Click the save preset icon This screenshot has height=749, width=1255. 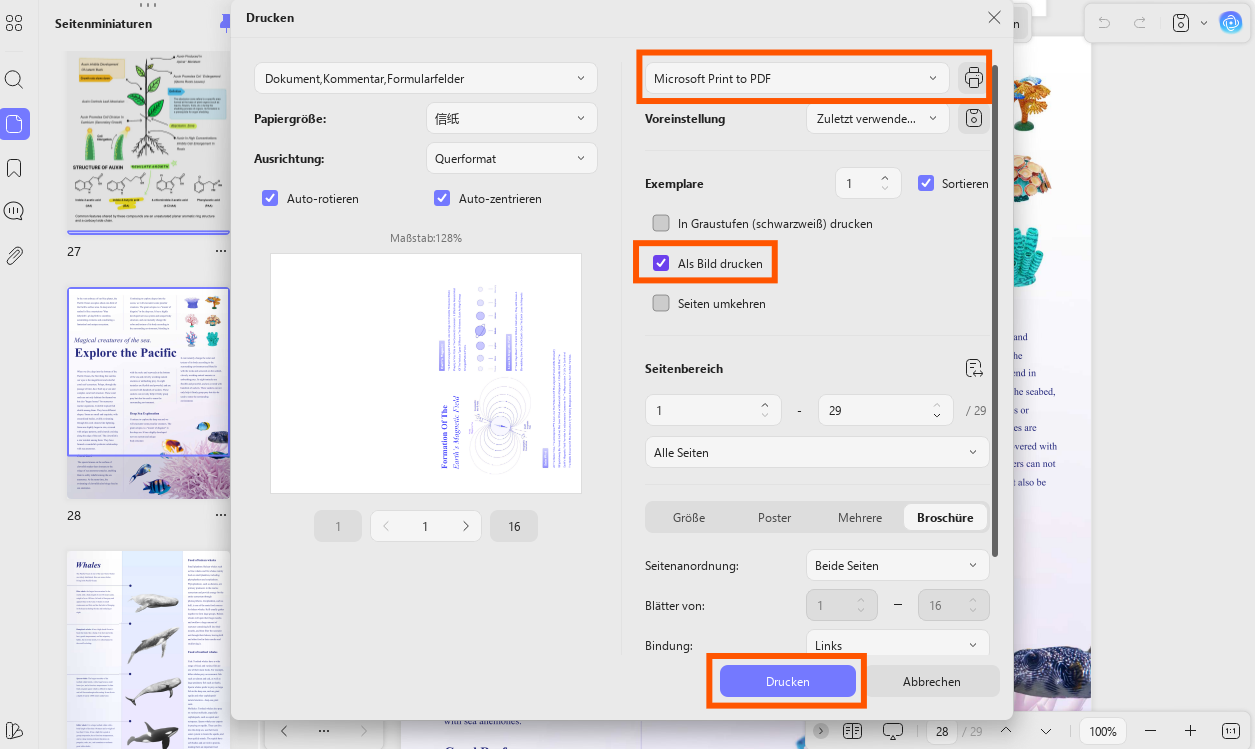[x=973, y=119]
